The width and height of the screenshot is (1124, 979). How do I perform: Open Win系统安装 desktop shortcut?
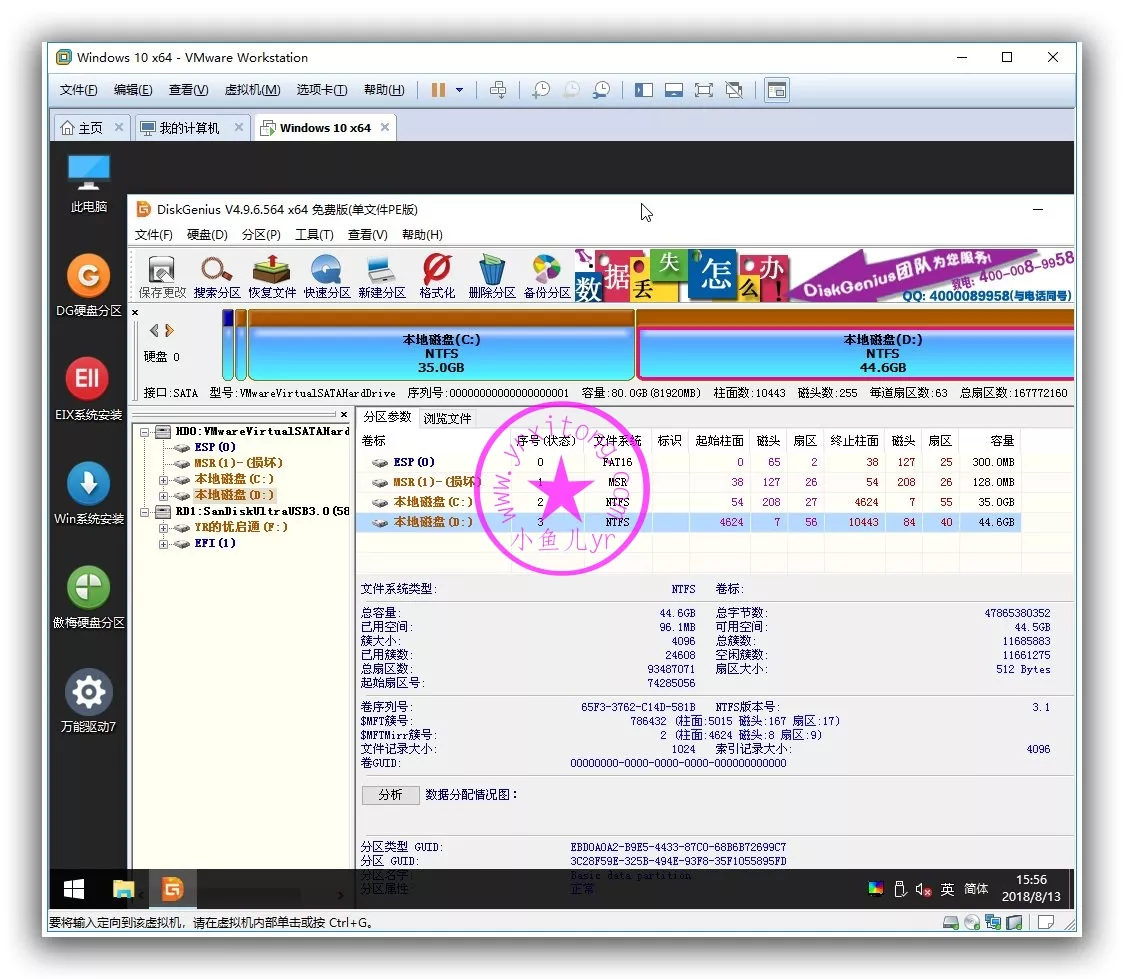coord(88,492)
